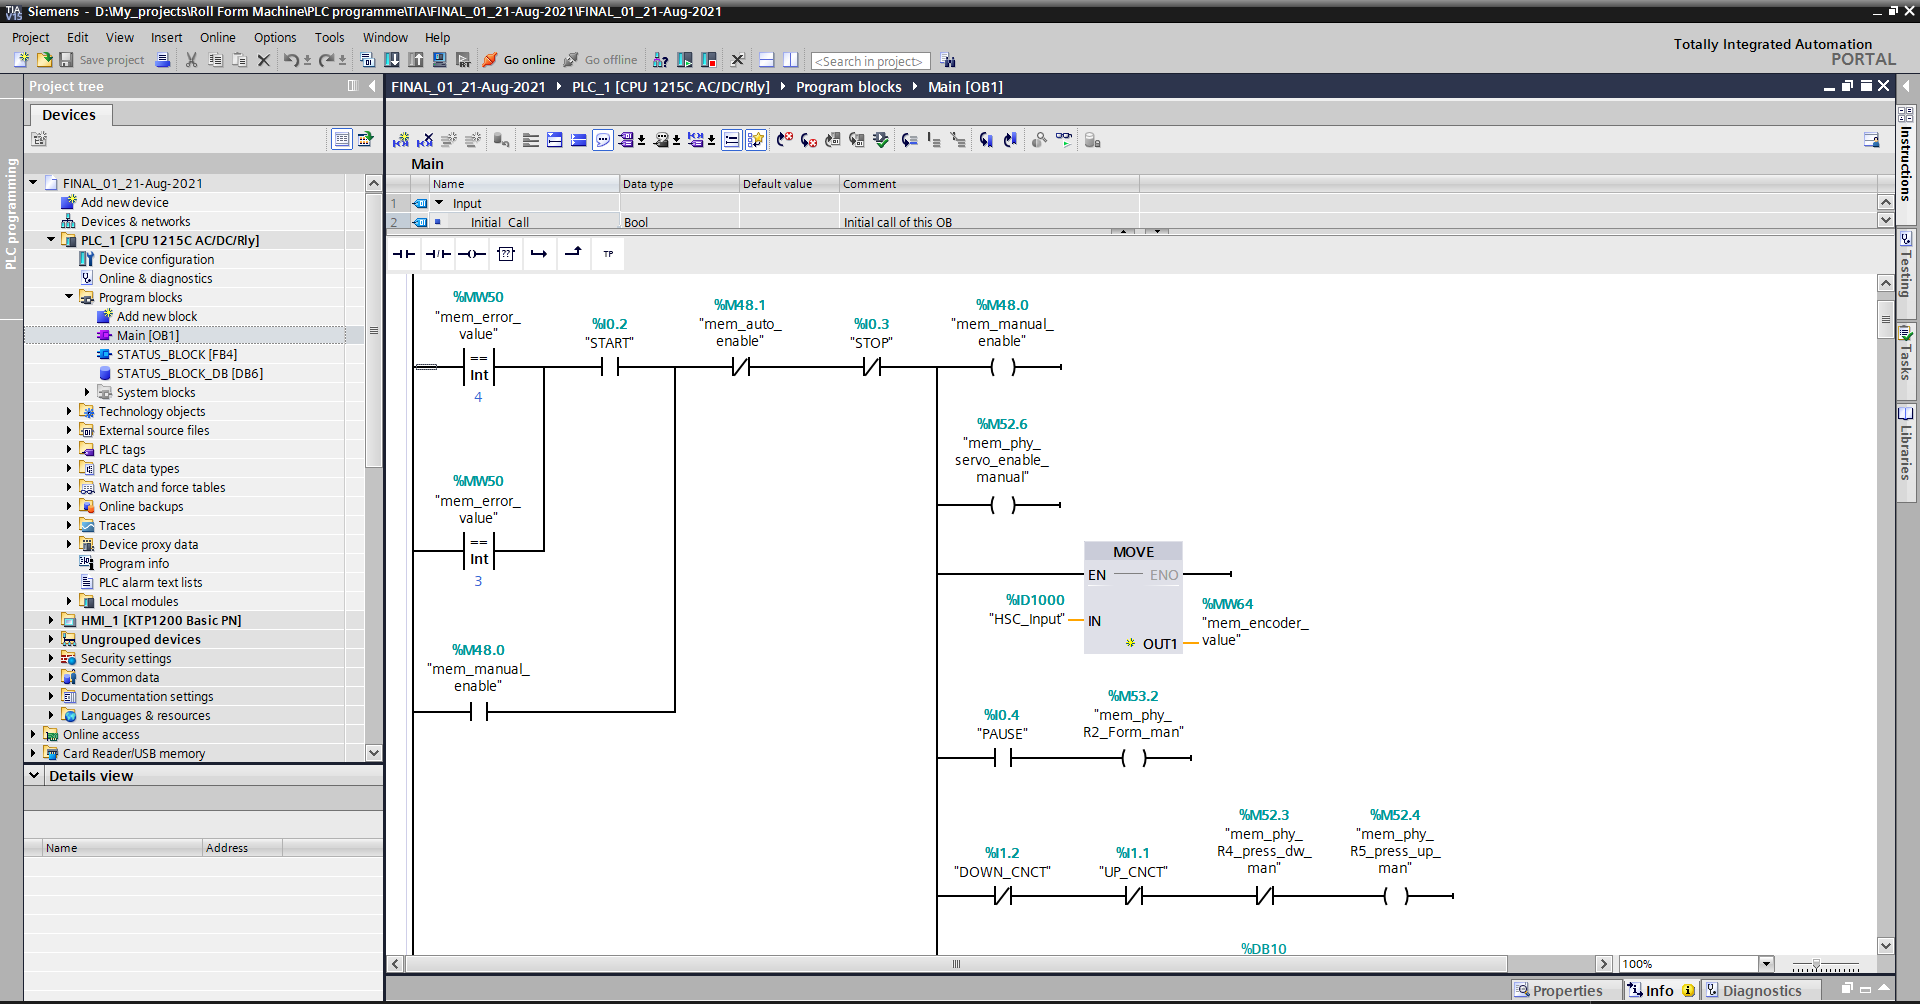Insert a TP timer from favorites

click(607, 253)
